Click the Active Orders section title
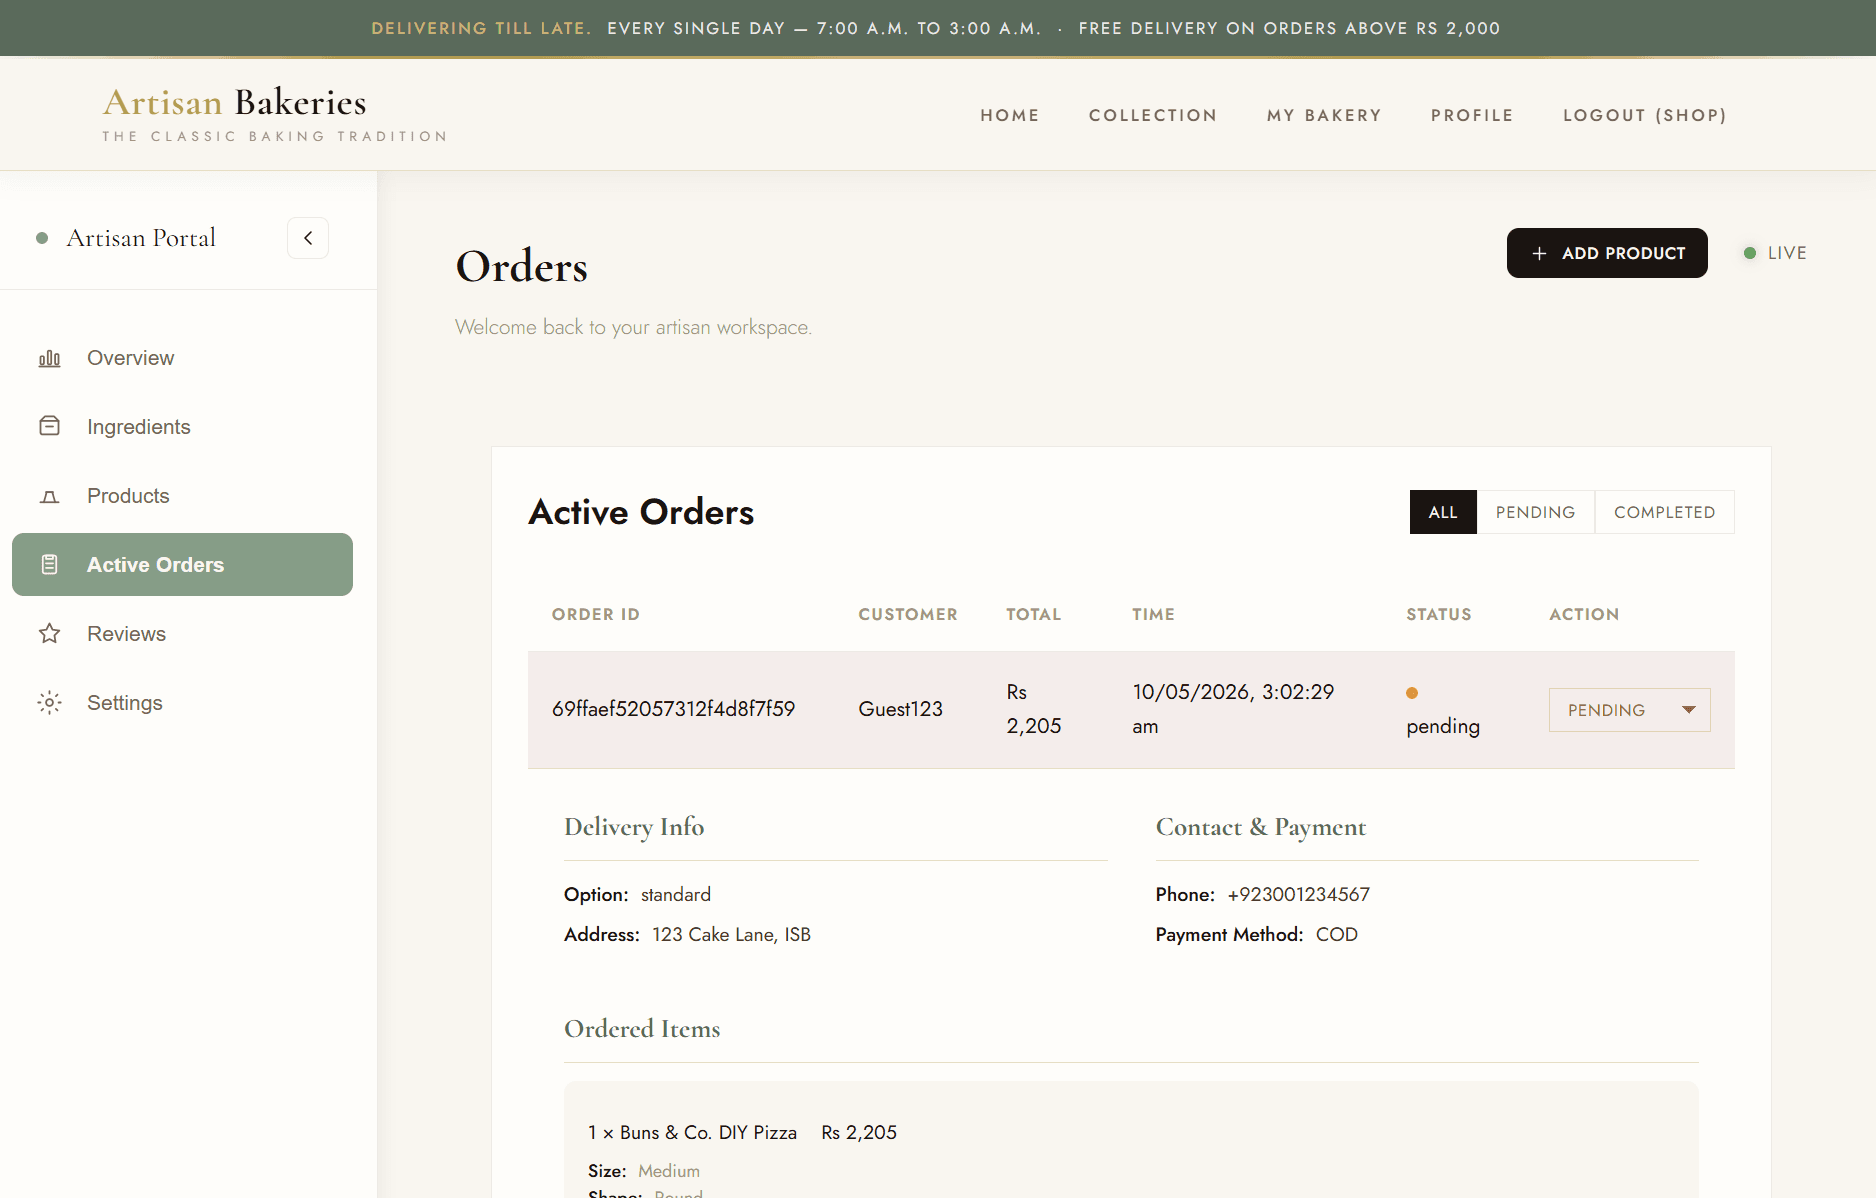 pos(641,512)
